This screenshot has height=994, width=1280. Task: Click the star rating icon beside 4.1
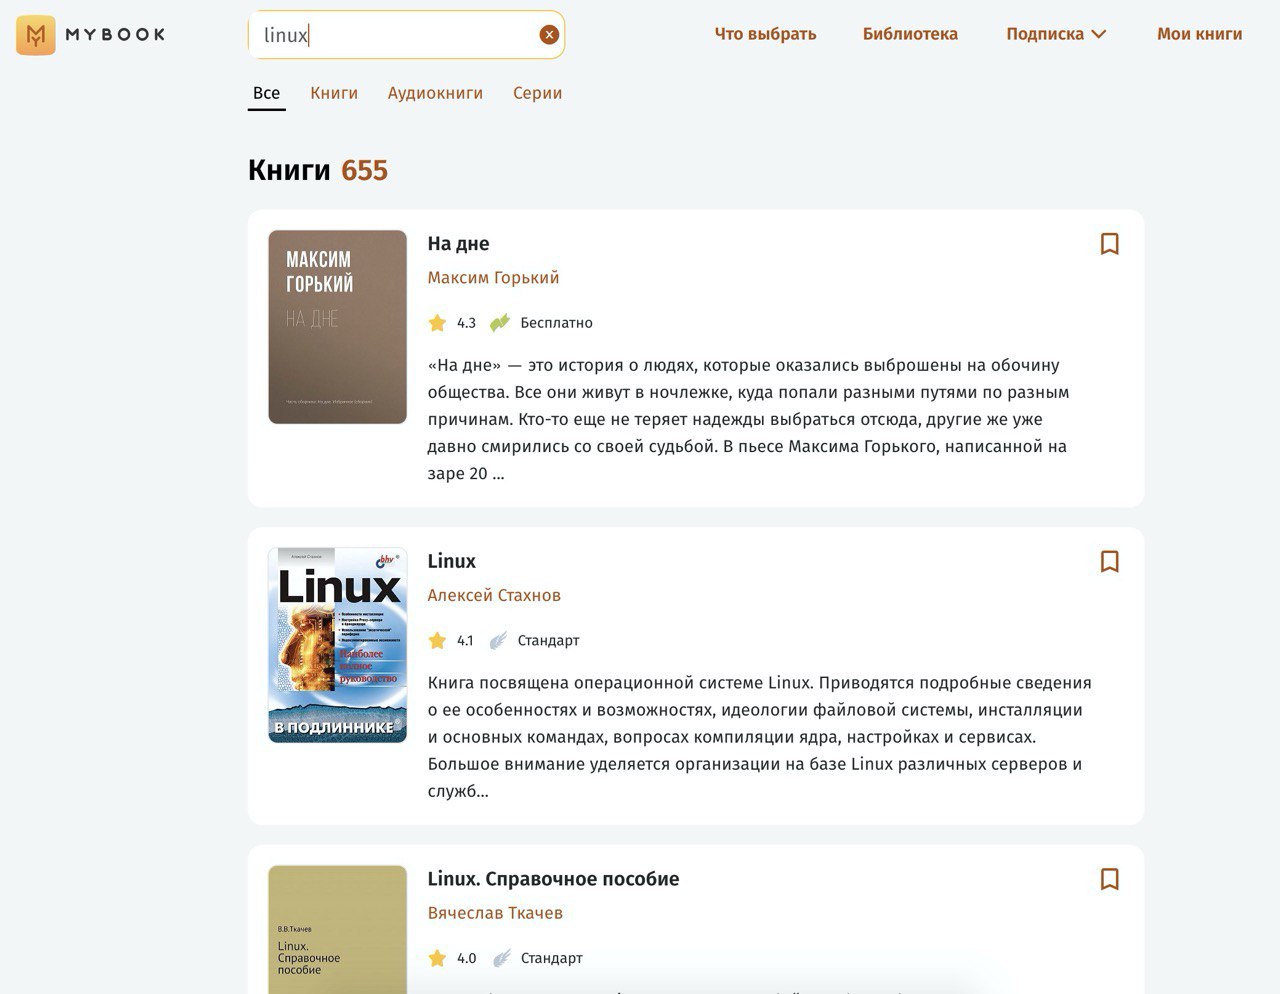(437, 640)
